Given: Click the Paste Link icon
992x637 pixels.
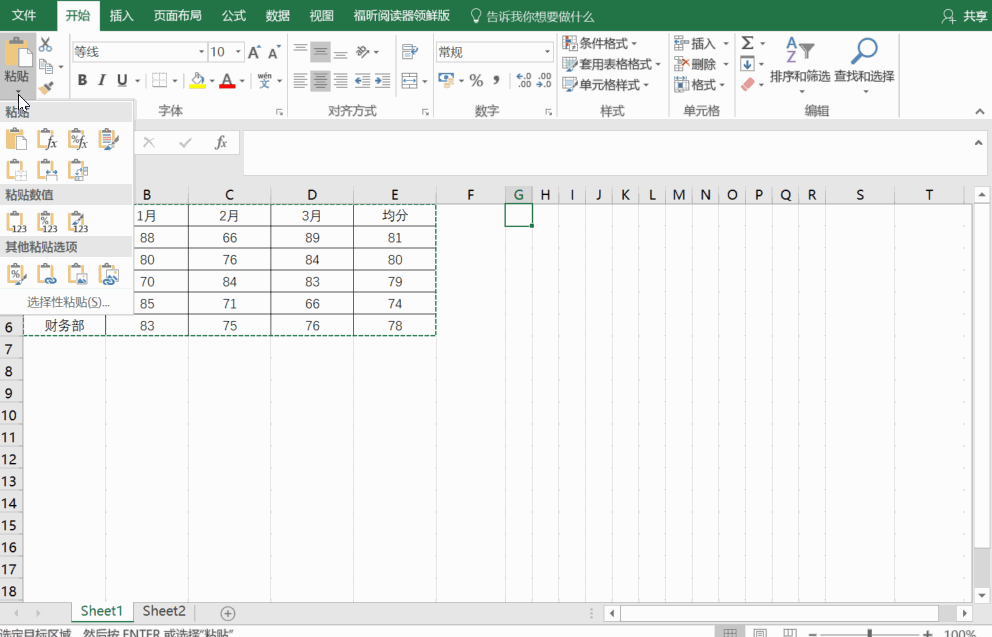Looking at the screenshot, I should point(47,273).
